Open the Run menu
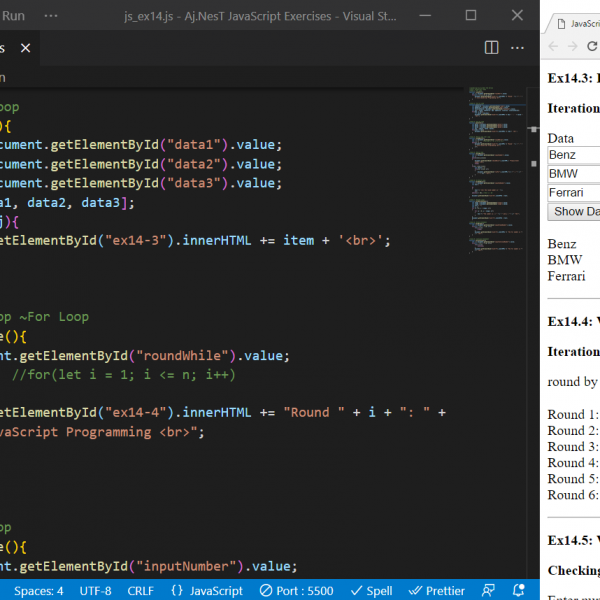This screenshot has height=600, width=600. coord(14,16)
